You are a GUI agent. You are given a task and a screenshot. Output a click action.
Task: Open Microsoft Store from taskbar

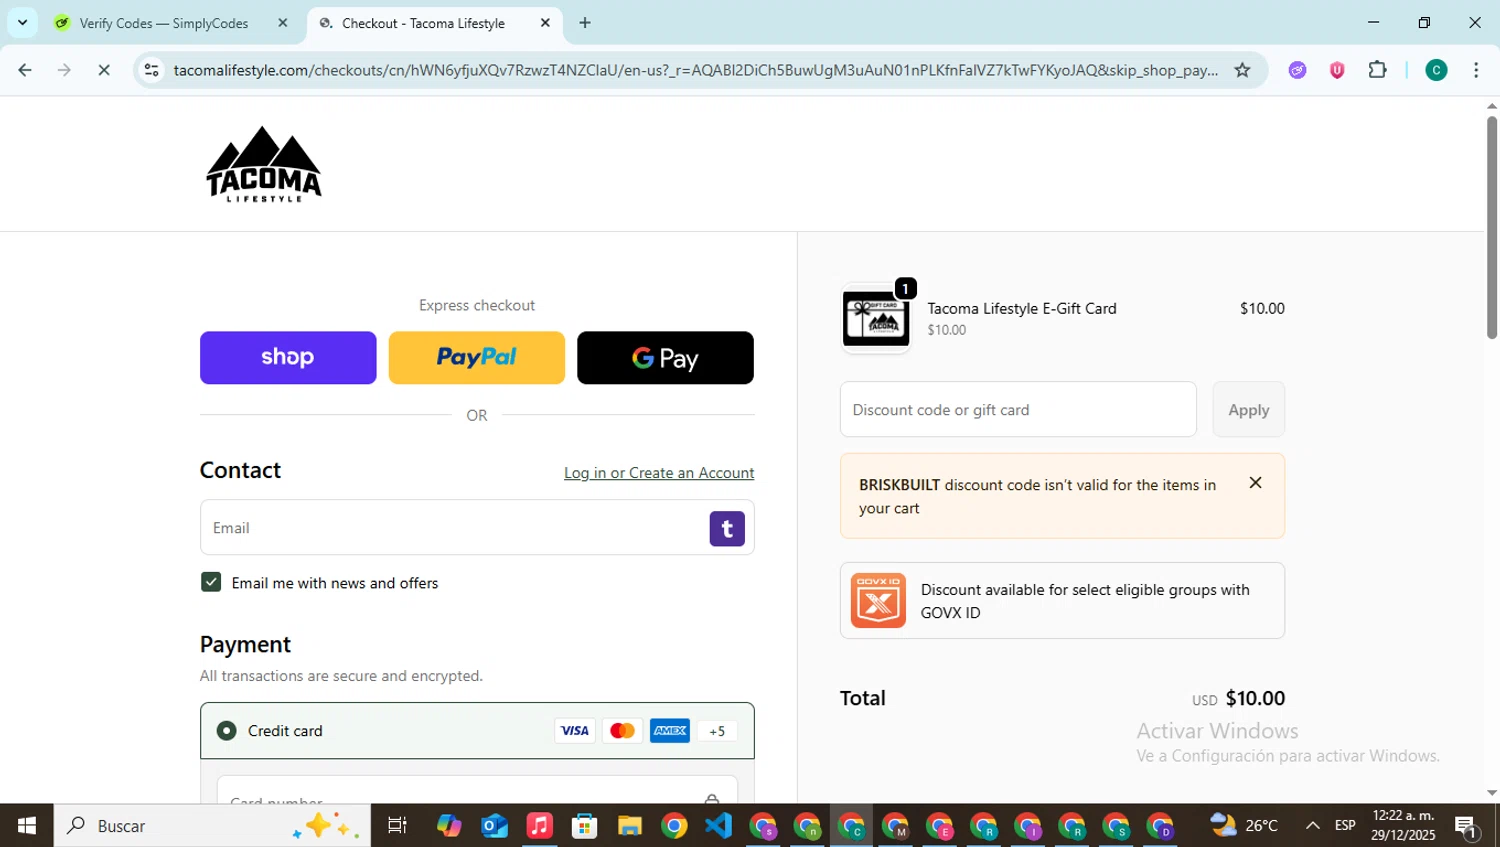(584, 826)
